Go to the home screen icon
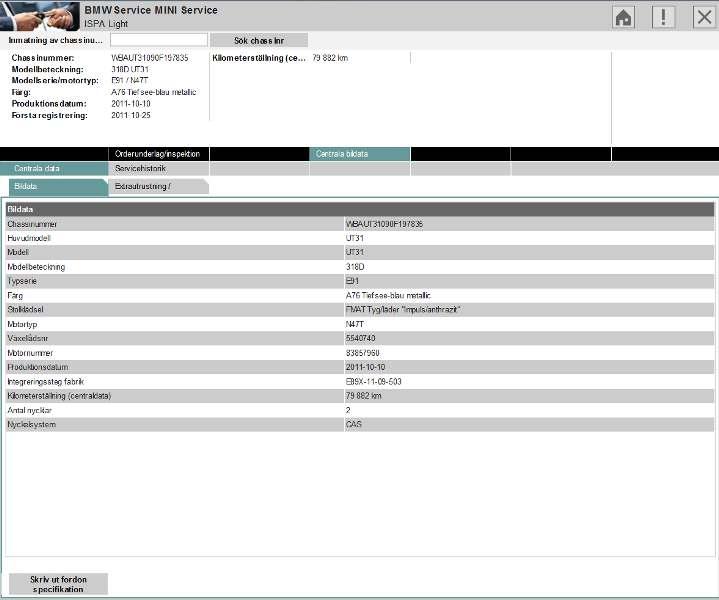The width and height of the screenshot is (719, 600). coord(623,17)
